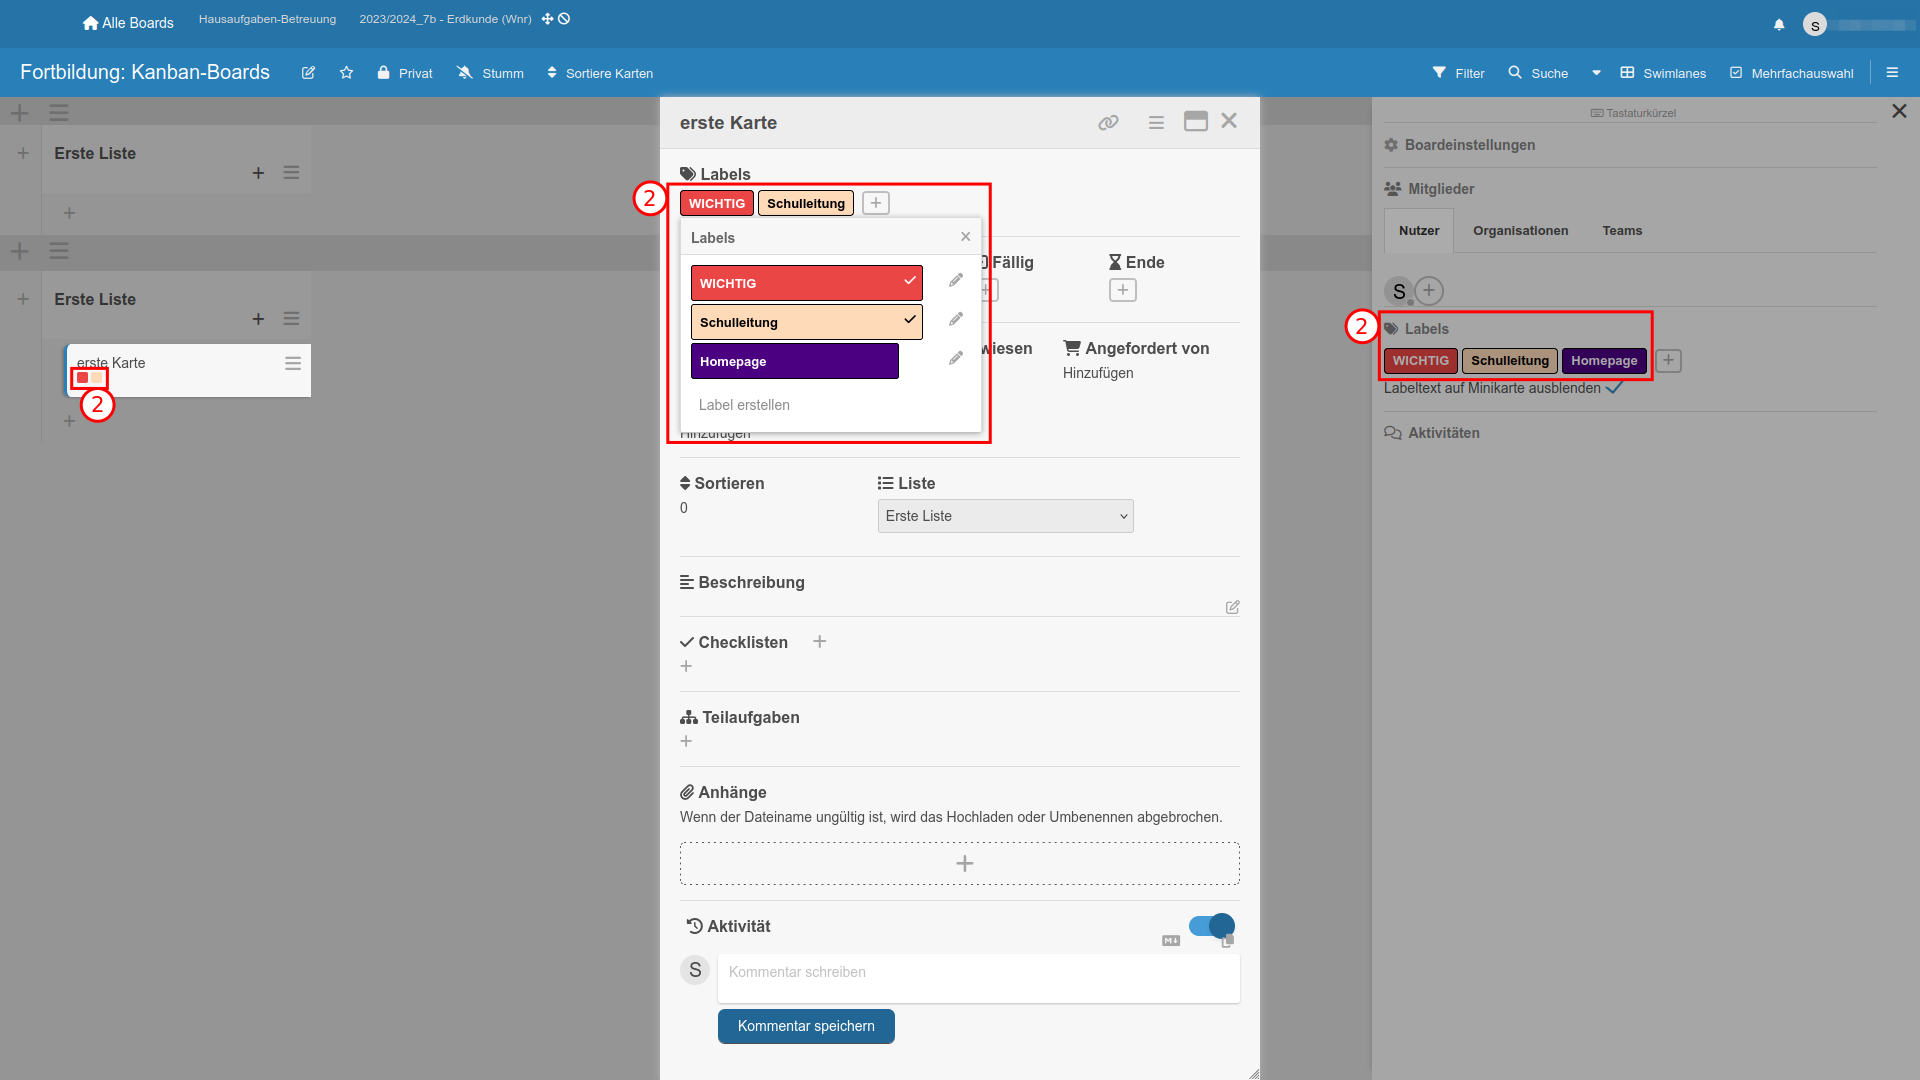This screenshot has height=1080, width=1920.
Task: Click the edit board title pencil icon
Action: click(x=308, y=73)
